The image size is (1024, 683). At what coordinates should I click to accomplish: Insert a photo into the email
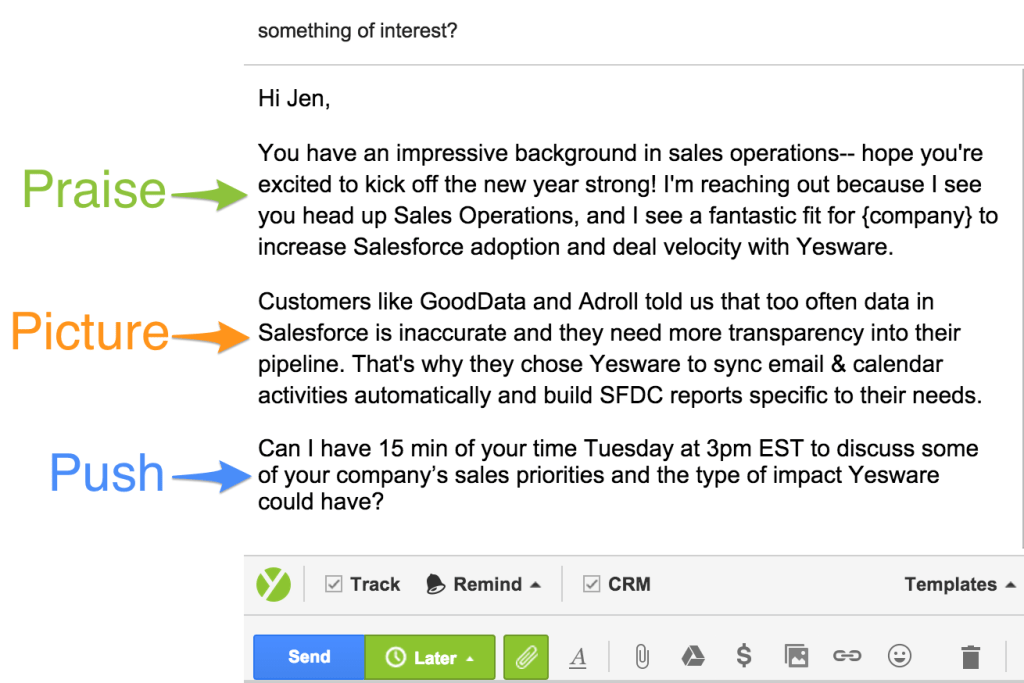(796, 657)
